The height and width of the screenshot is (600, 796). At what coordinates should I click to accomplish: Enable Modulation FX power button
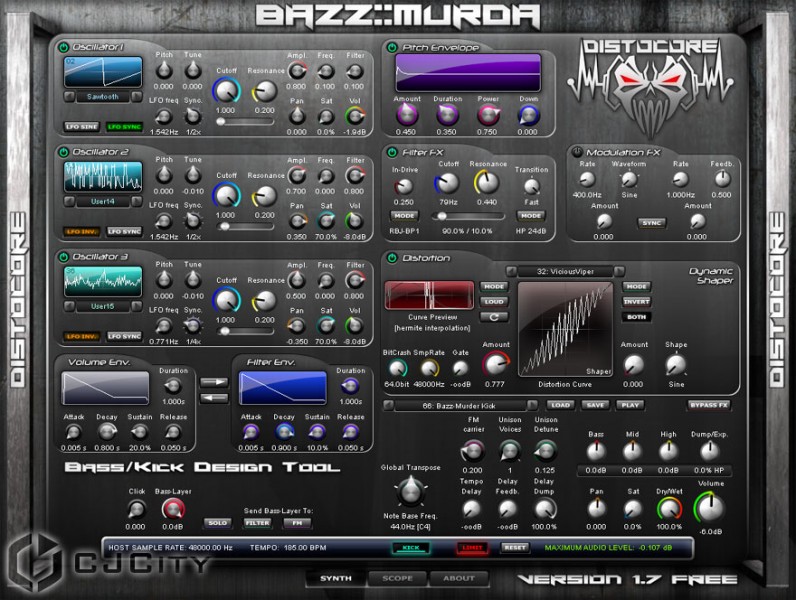(577, 152)
